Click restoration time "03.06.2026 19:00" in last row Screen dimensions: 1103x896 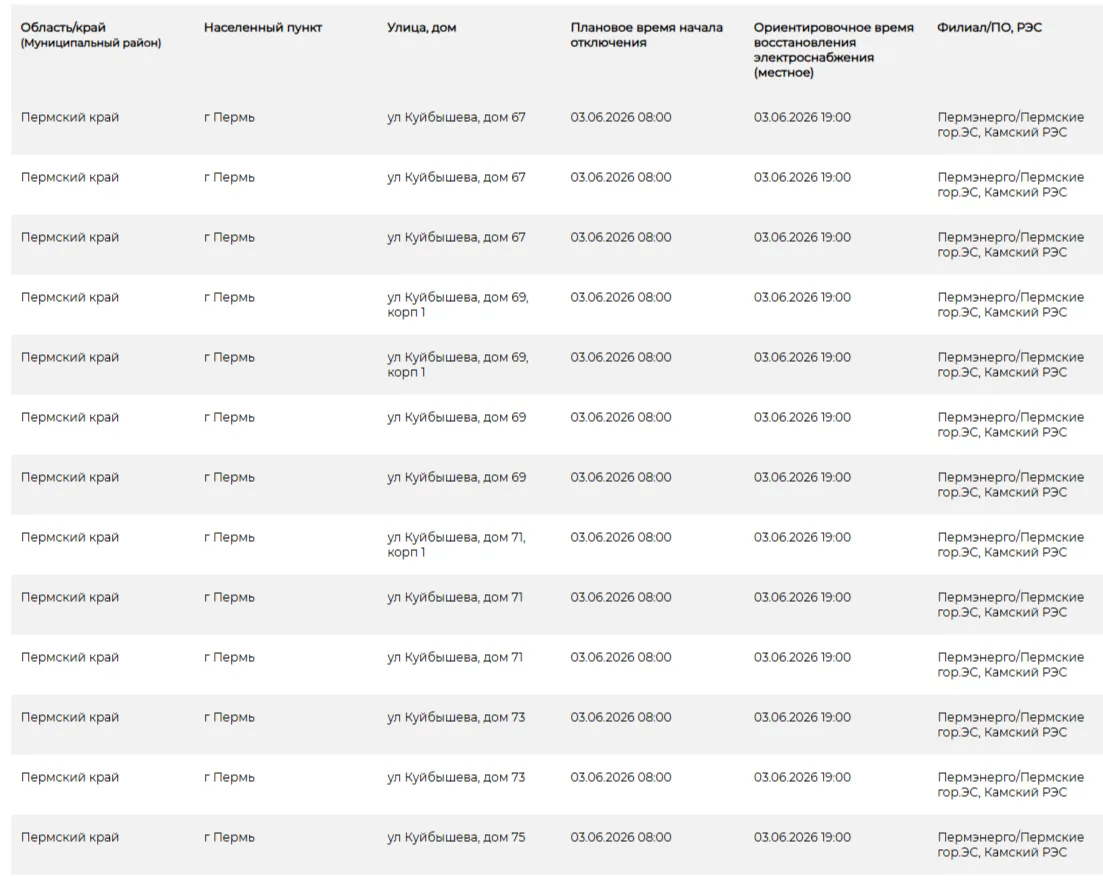pos(802,837)
